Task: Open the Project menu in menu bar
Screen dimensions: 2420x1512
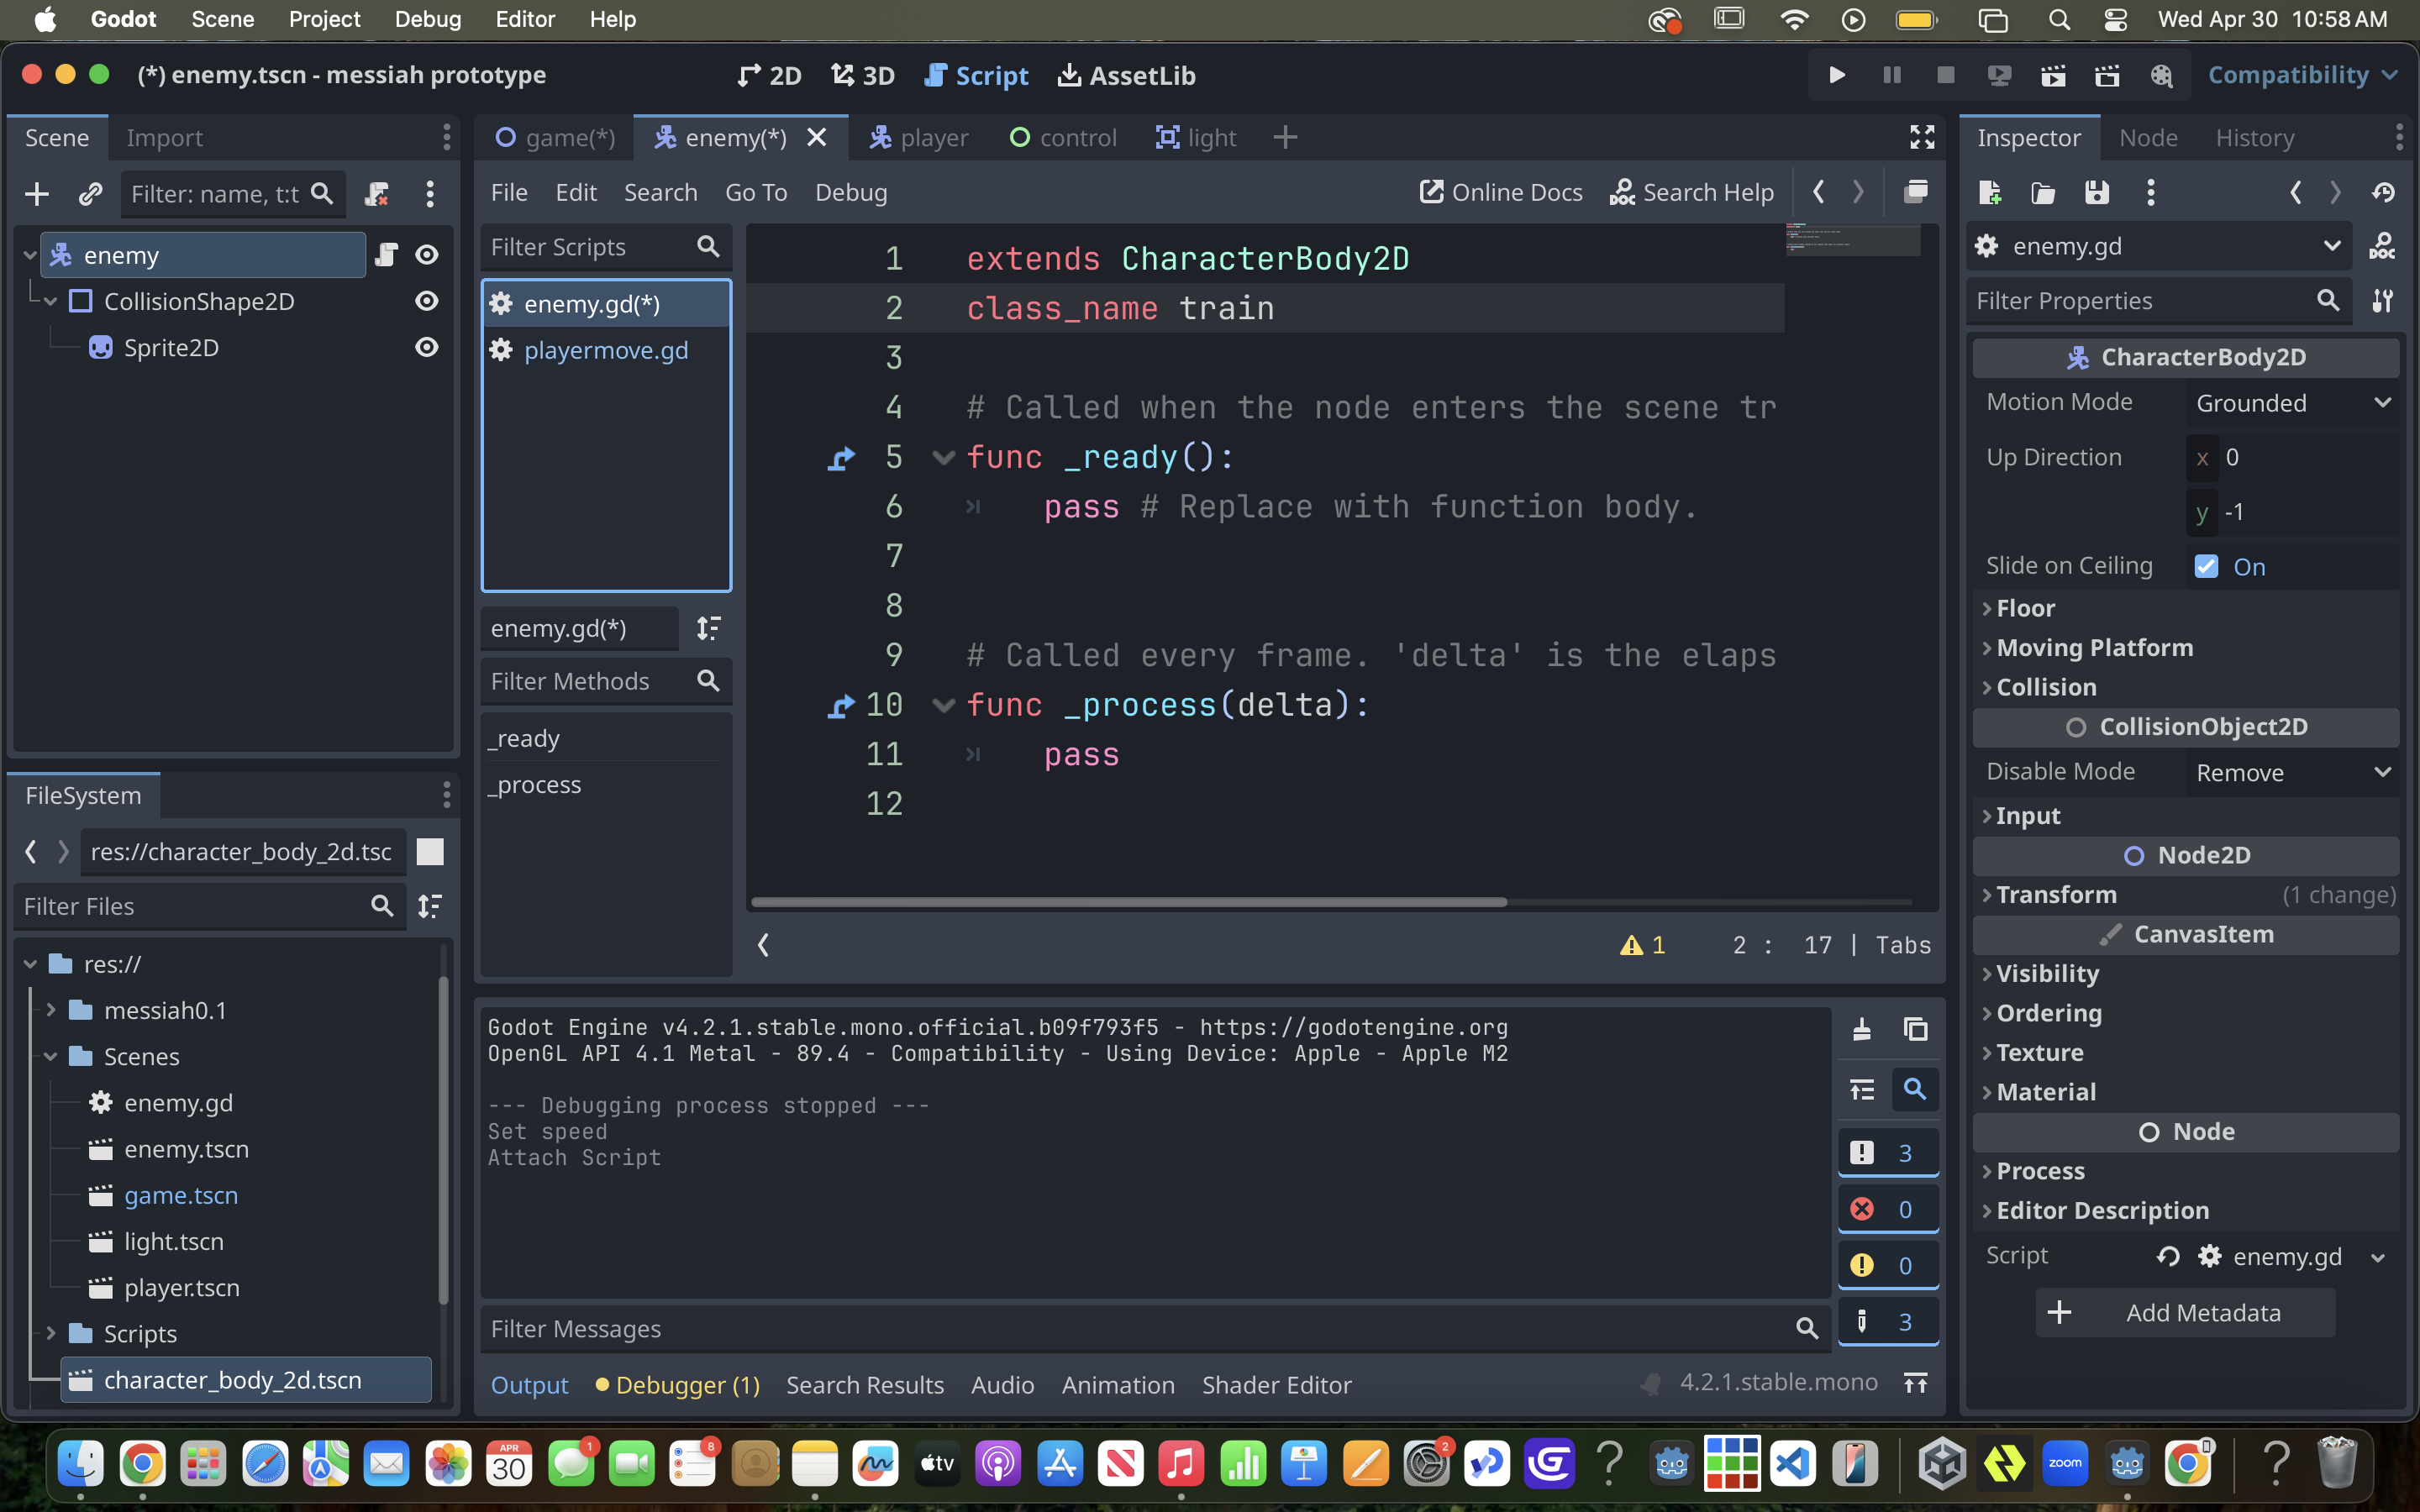Action: (324, 19)
